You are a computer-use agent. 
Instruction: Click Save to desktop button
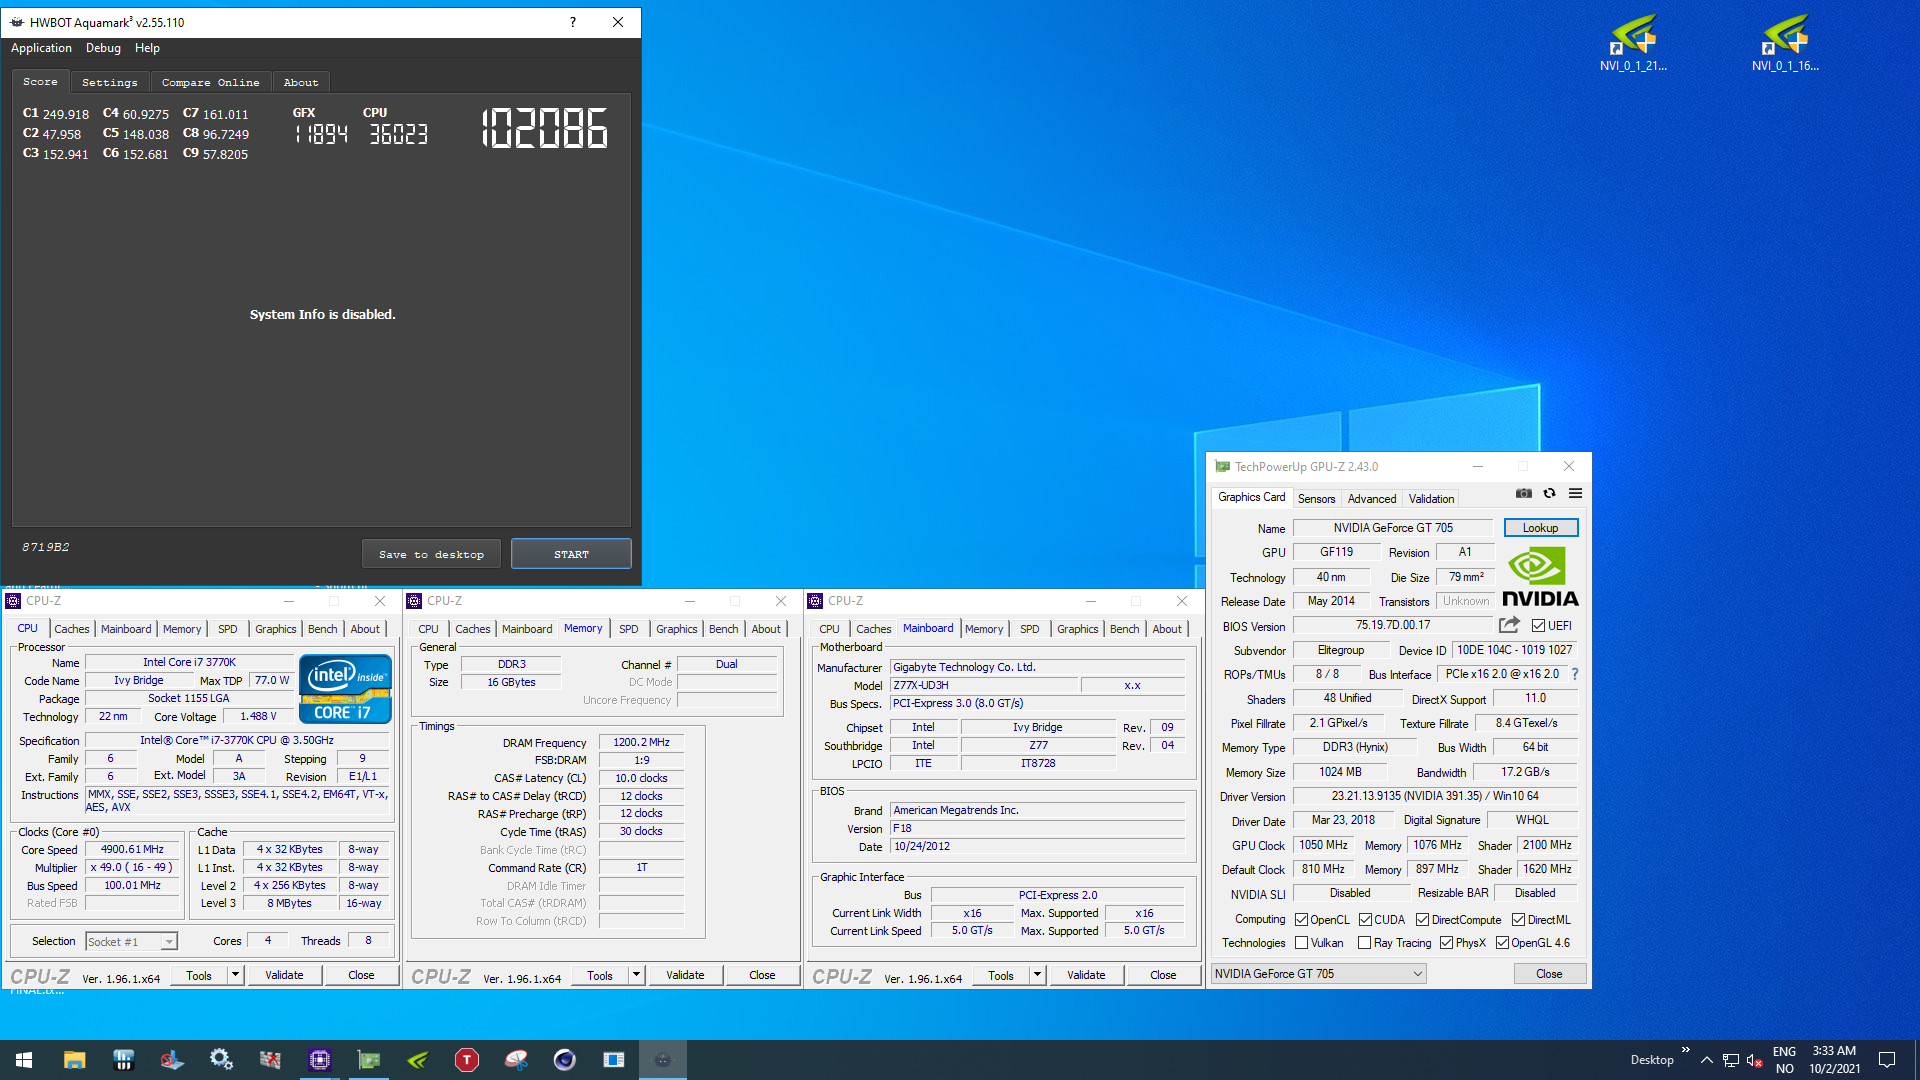pyautogui.click(x=431, y=554)
